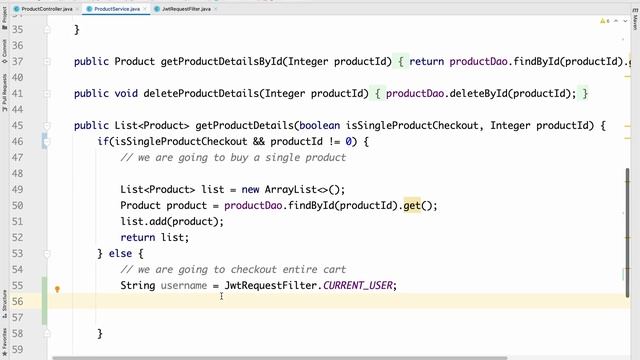Viewport: 640px width, 360px height.
Task: Close the ProductController.java tab
Action: click(77, 9)
